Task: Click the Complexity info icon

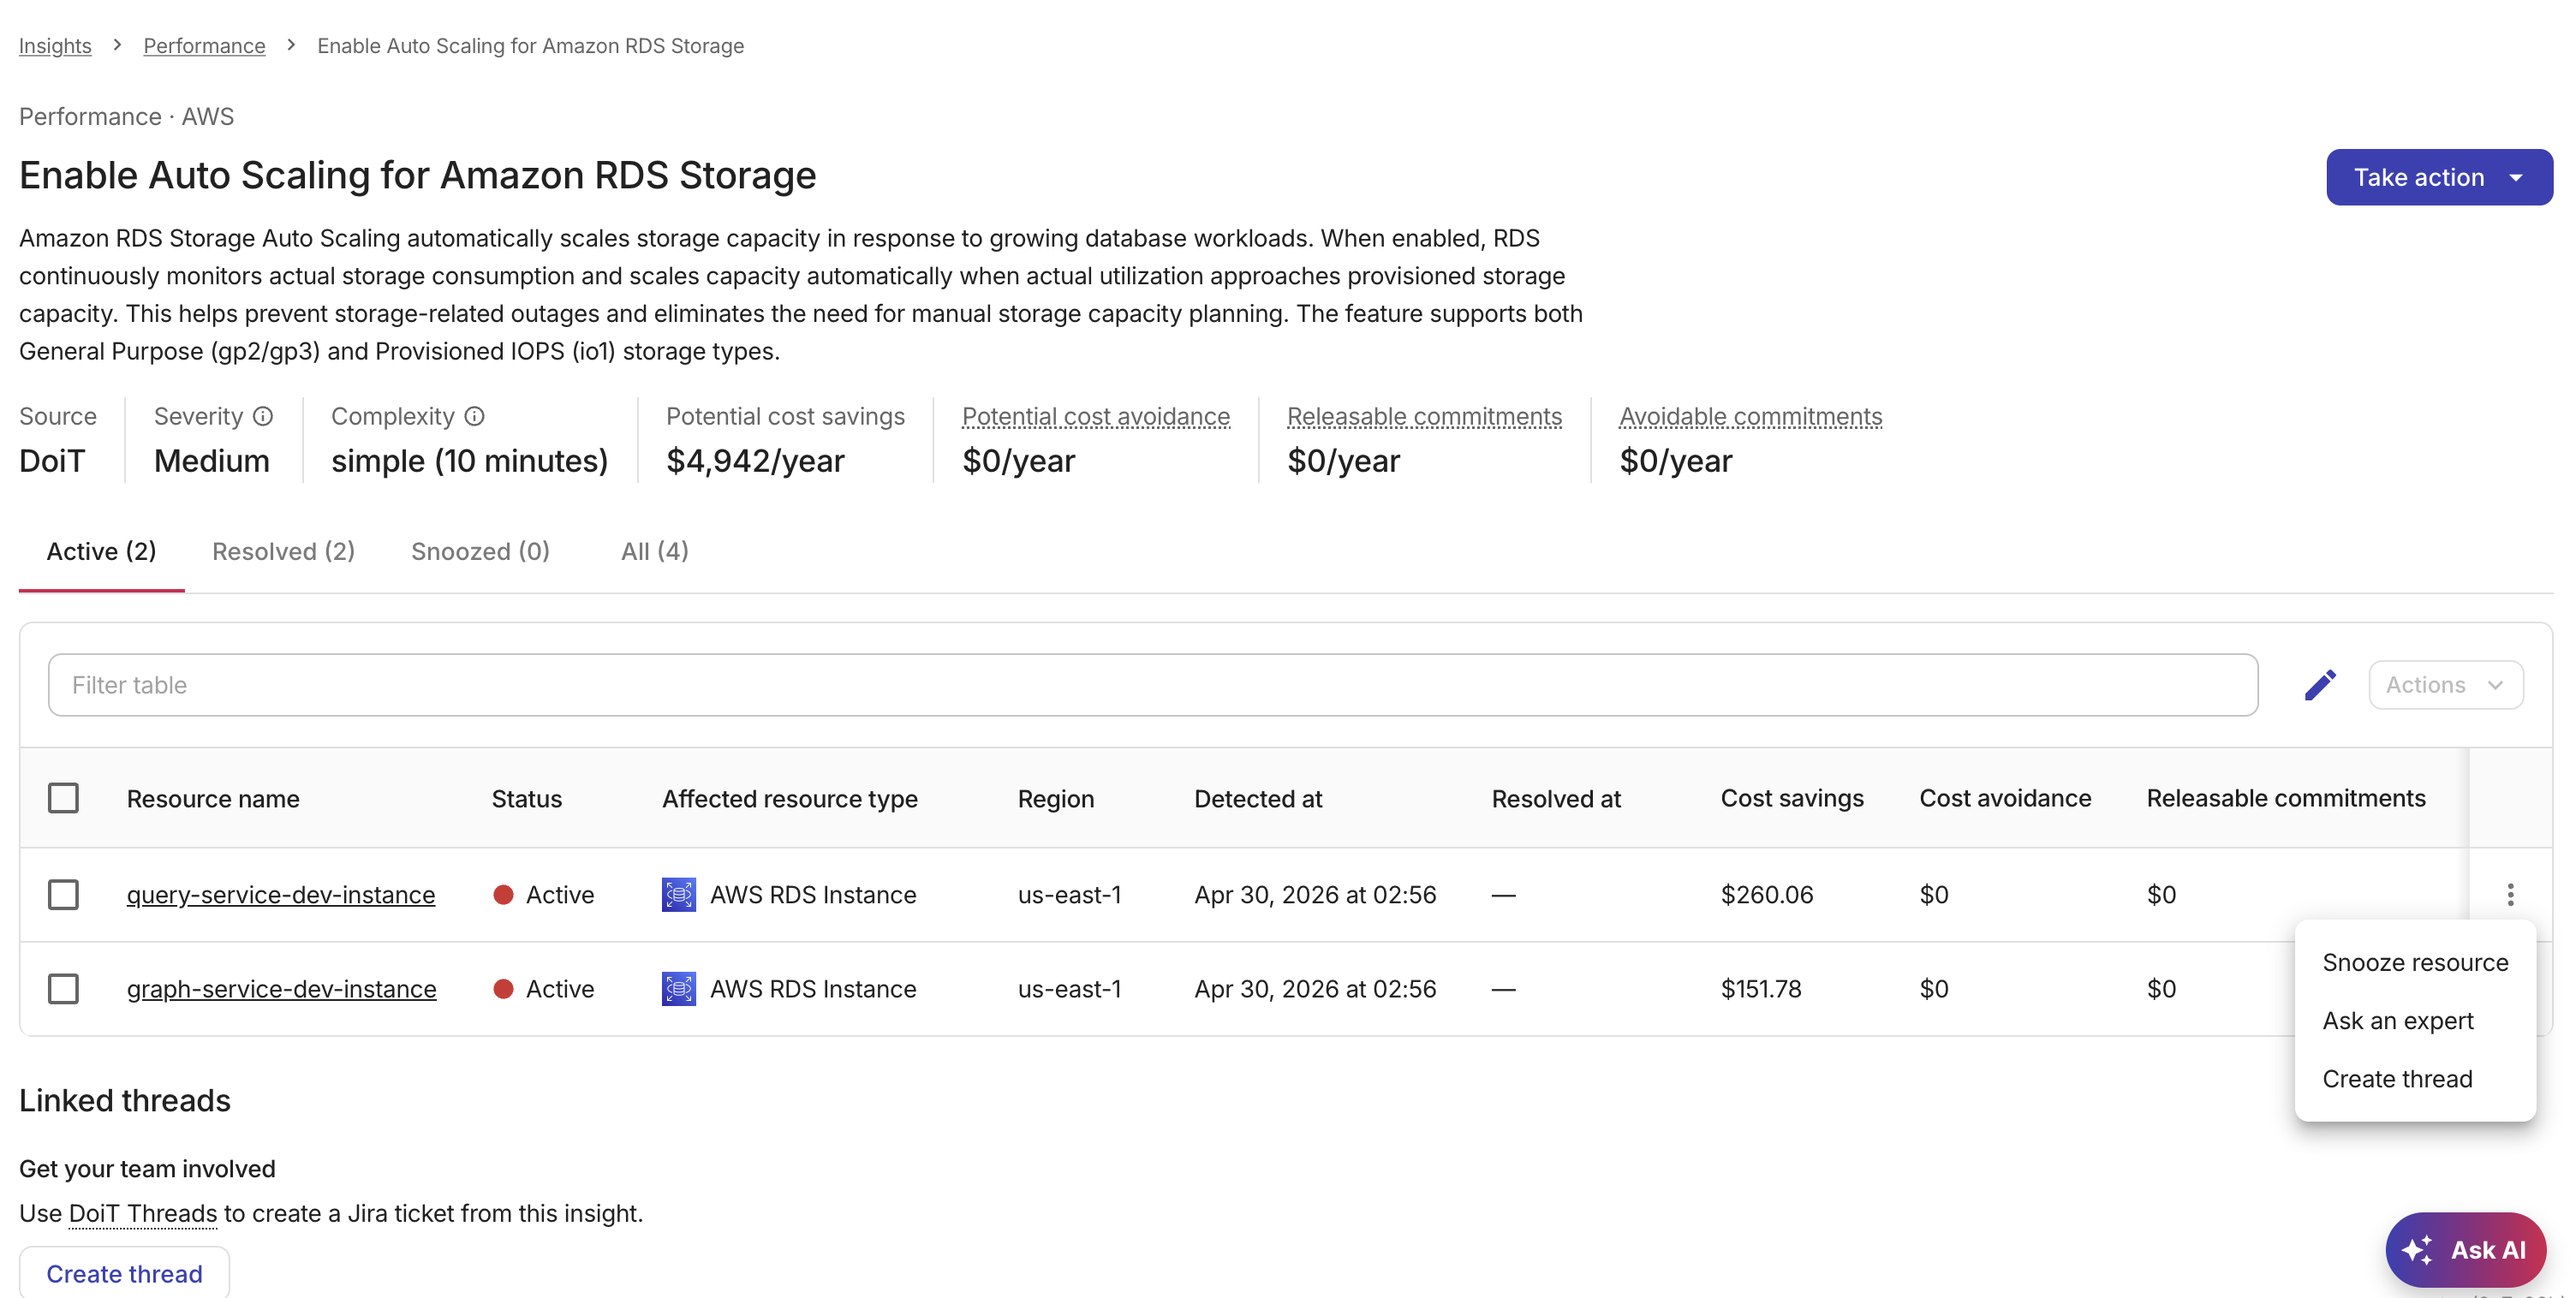Action: [x=475, y=416]
